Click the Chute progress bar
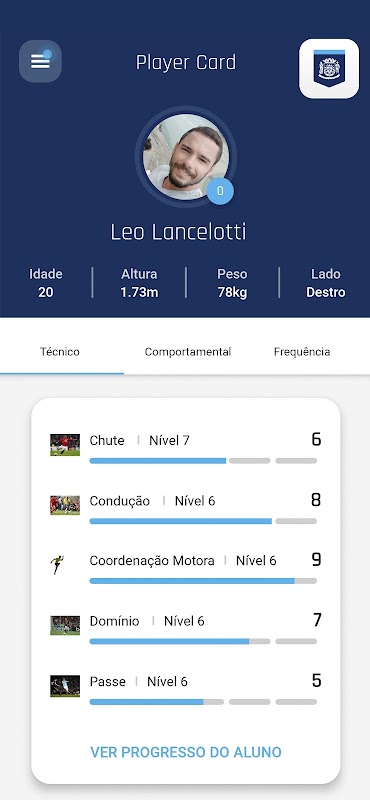Viewport: 370px width, 800px height. click(x=203, y=461)
